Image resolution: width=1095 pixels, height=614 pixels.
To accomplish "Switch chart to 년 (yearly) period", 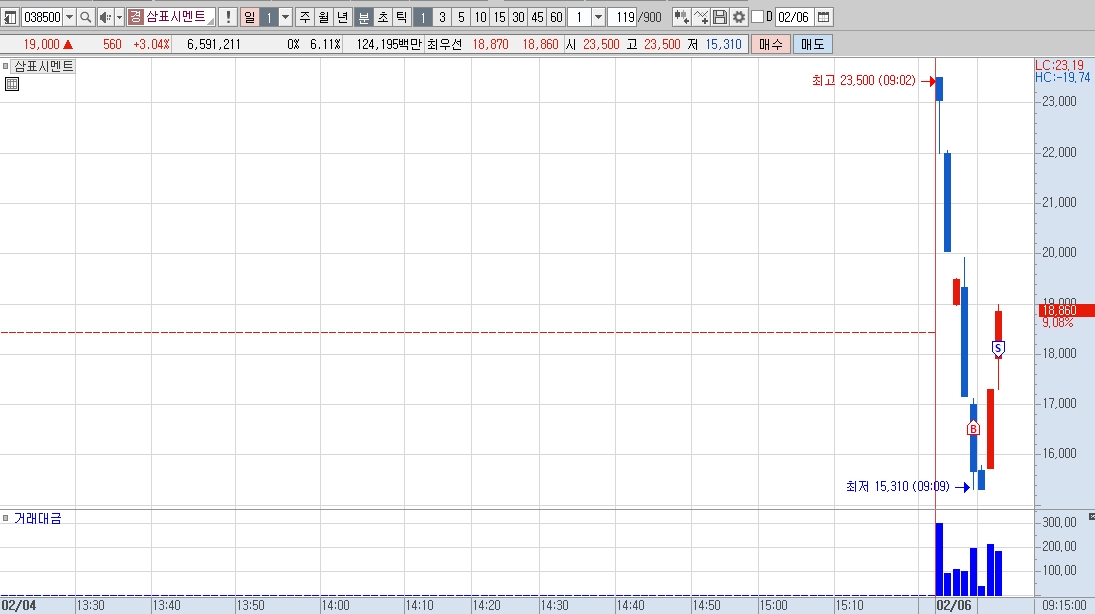I will 342,17.
